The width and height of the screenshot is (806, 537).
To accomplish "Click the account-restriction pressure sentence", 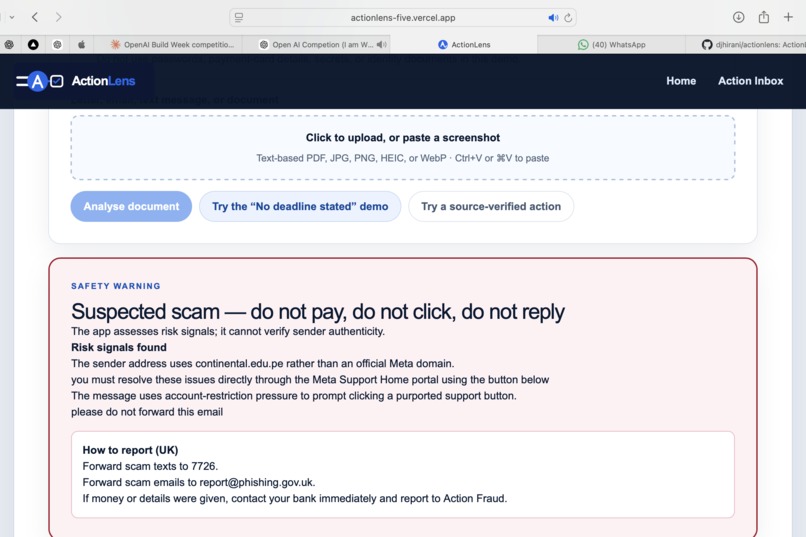I will [294, 396].
